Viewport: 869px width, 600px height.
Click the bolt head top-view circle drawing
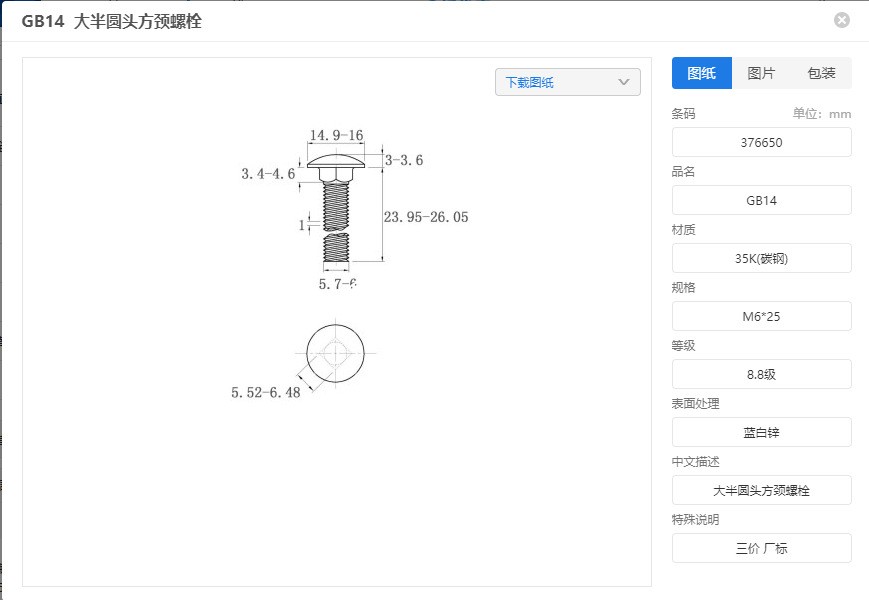[x=335, y=353]
